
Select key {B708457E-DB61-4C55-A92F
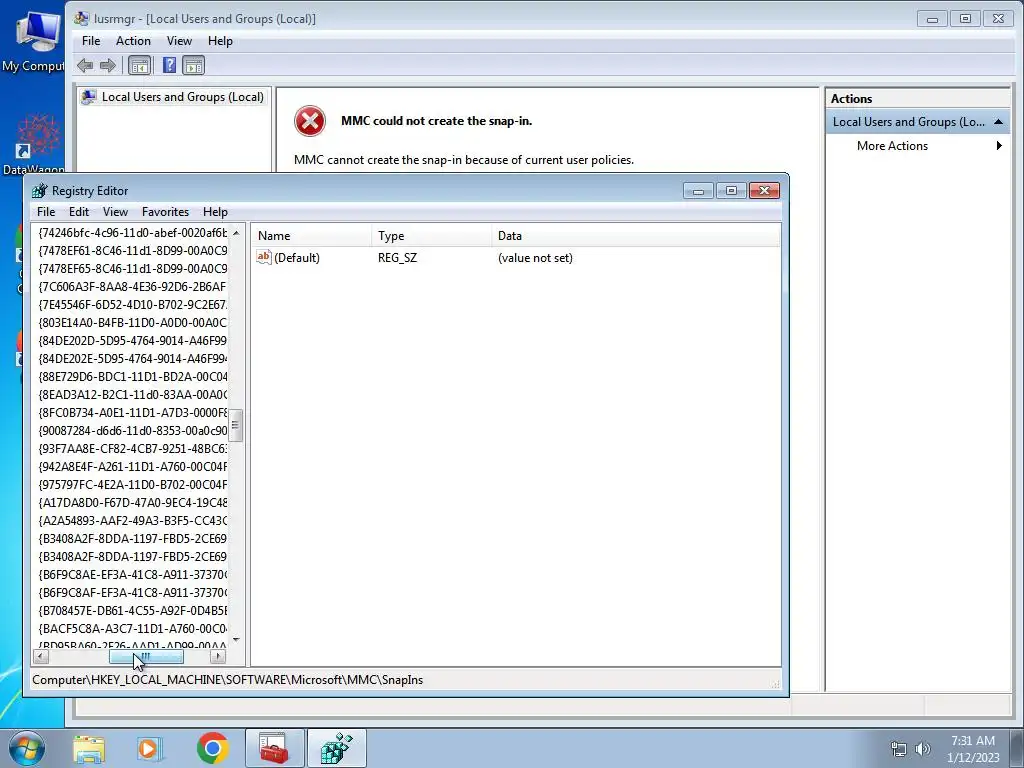pos(133,611)
